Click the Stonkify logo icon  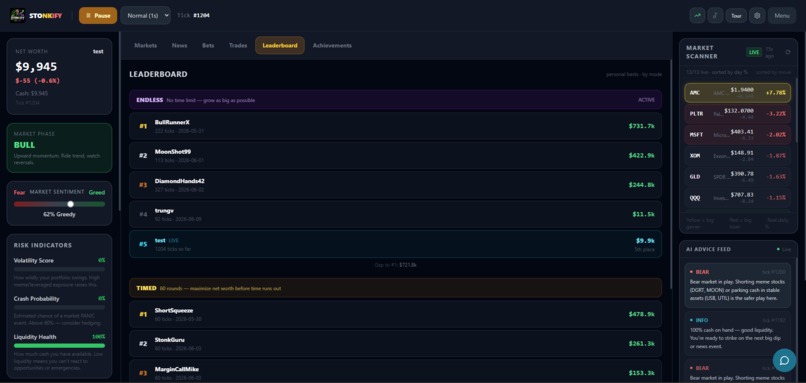17,15
